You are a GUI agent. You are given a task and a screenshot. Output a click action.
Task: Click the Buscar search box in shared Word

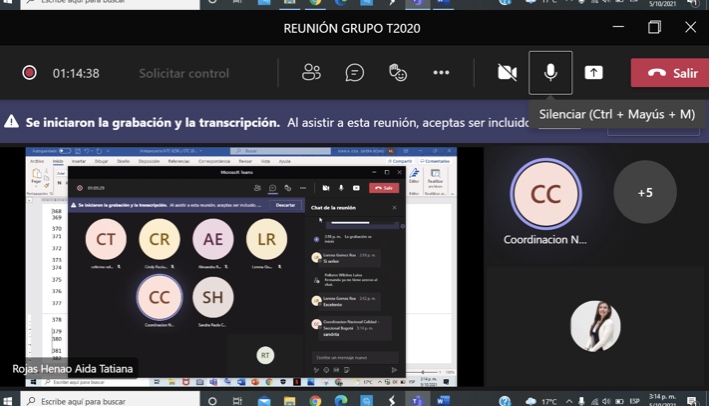(281, 151)
